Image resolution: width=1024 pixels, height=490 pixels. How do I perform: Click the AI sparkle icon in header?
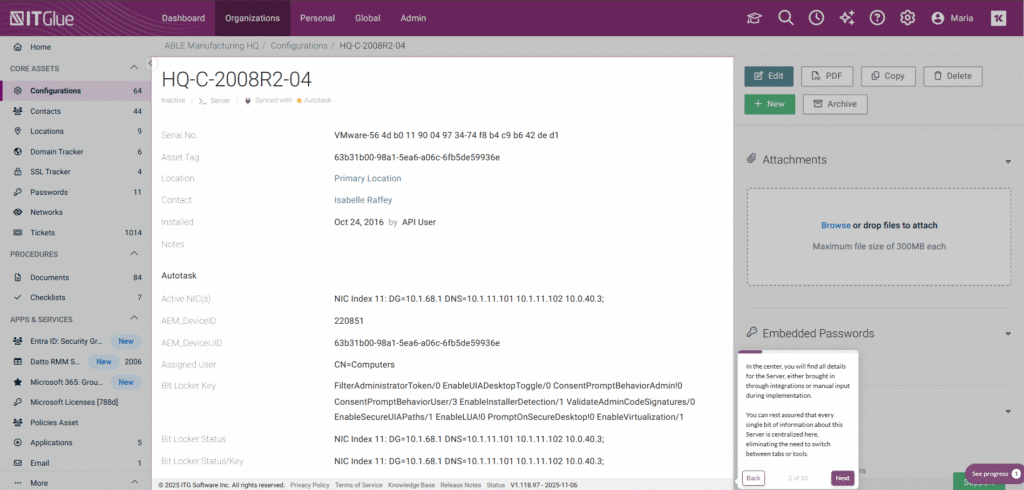[847, 18]
